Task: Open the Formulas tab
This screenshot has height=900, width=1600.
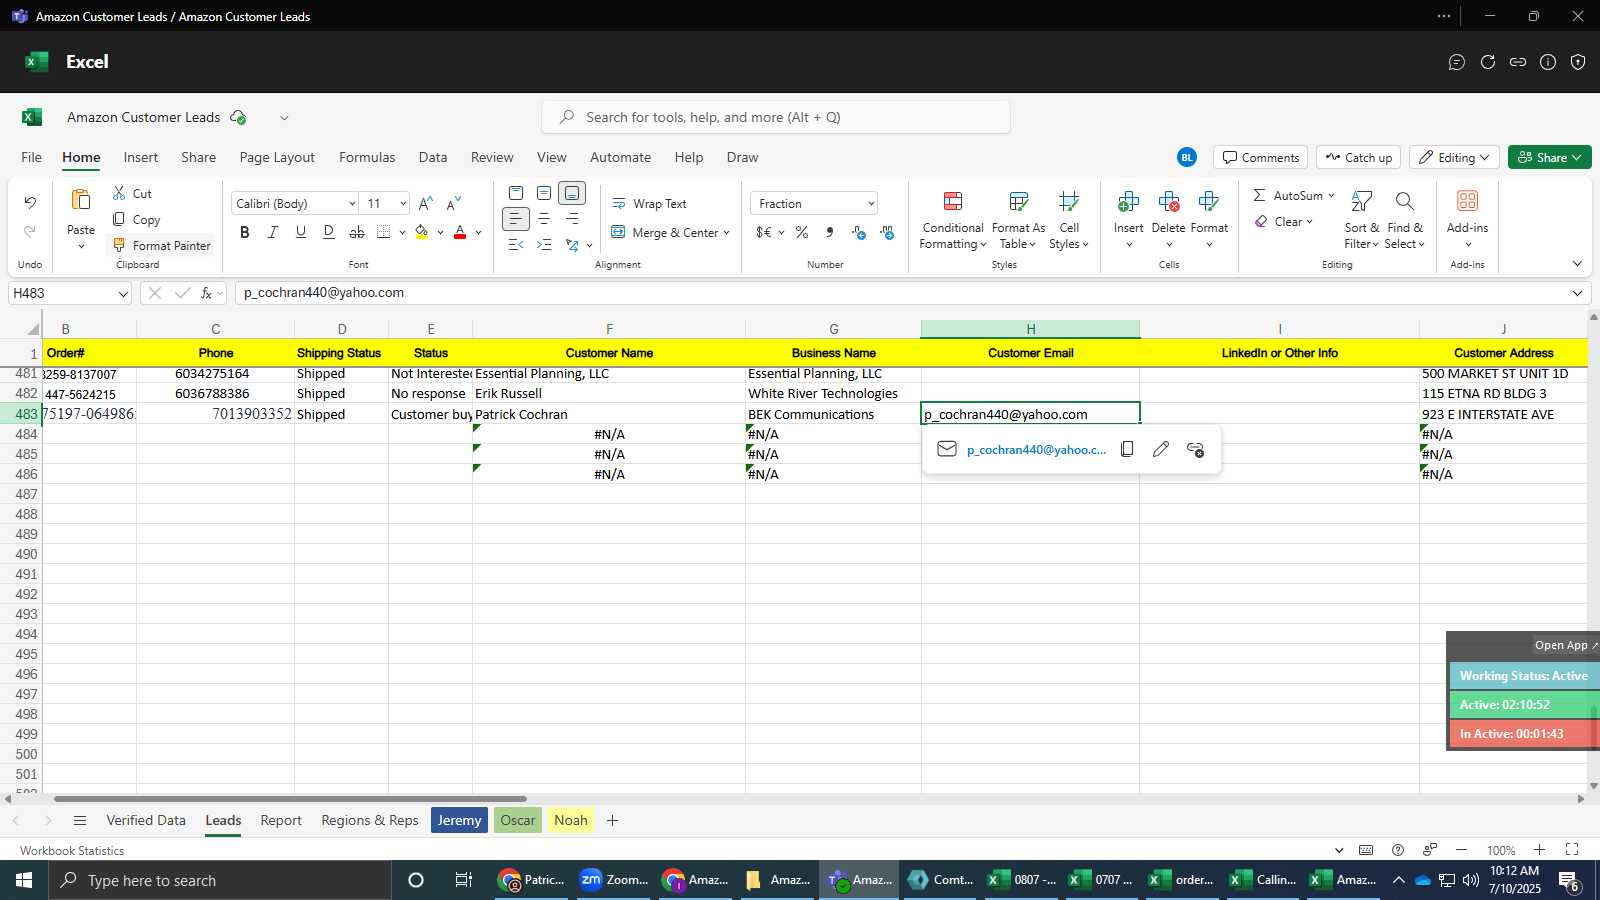Action: pos(367,157)
